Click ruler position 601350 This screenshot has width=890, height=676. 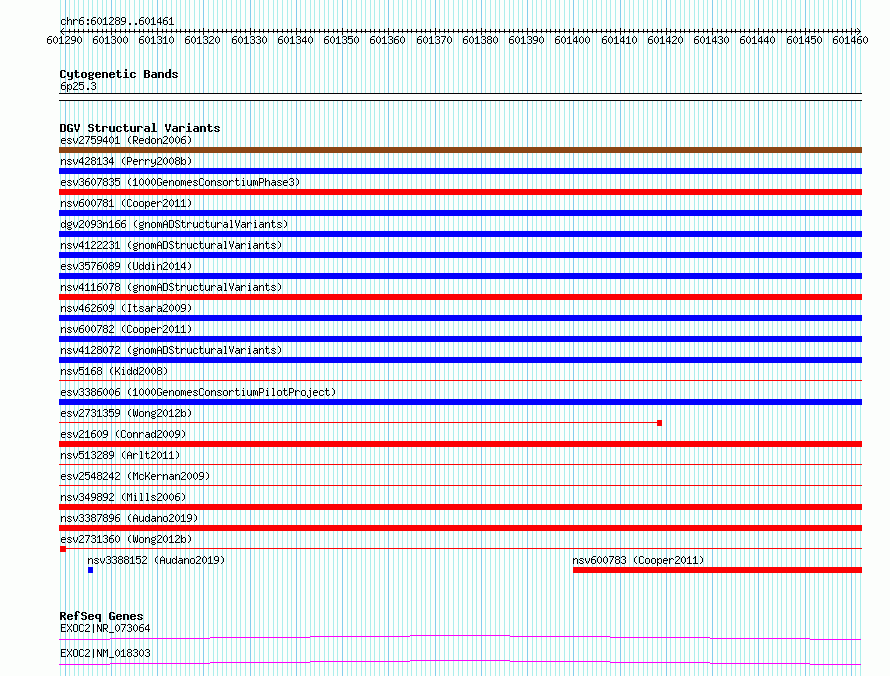point(341,40)
